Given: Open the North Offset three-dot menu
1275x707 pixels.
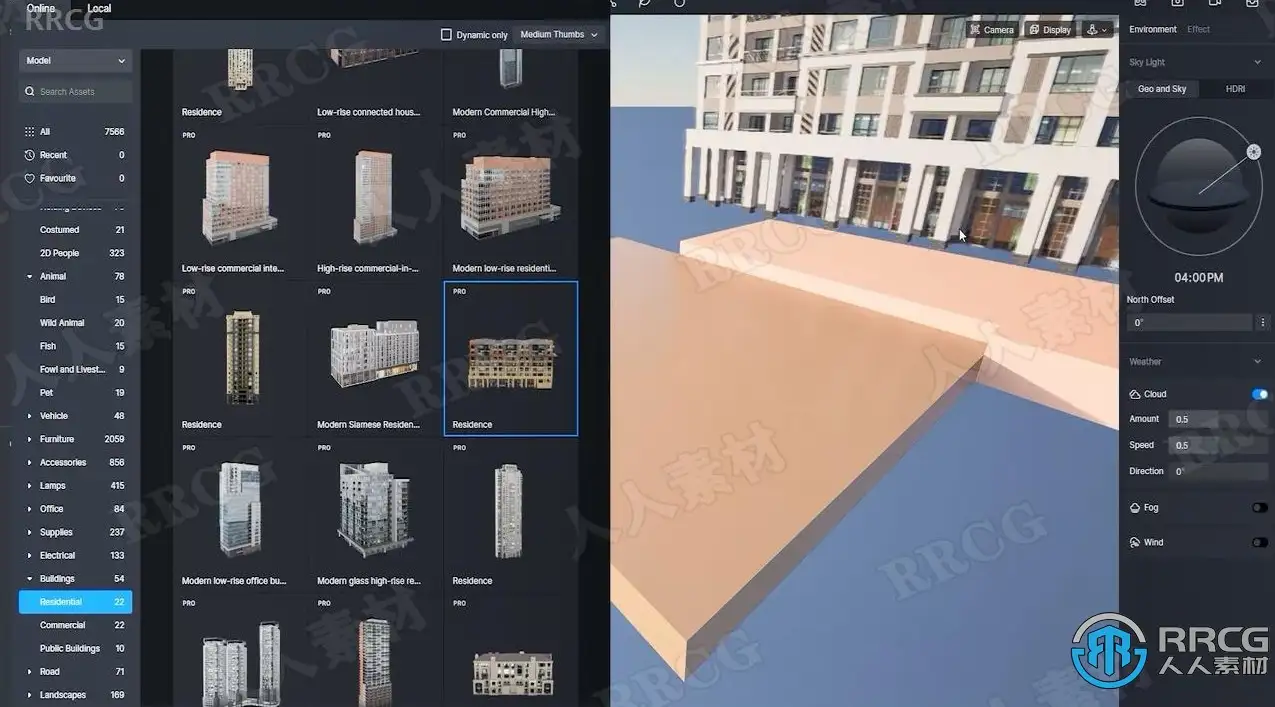Looking at the screenshot, I should click(x=1263, y=323).
